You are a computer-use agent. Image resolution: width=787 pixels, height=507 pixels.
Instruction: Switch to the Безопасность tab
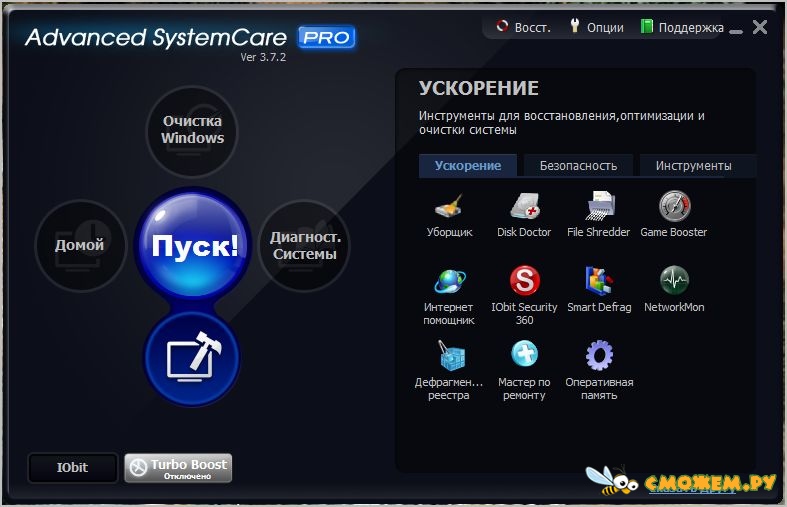[578, 166]
